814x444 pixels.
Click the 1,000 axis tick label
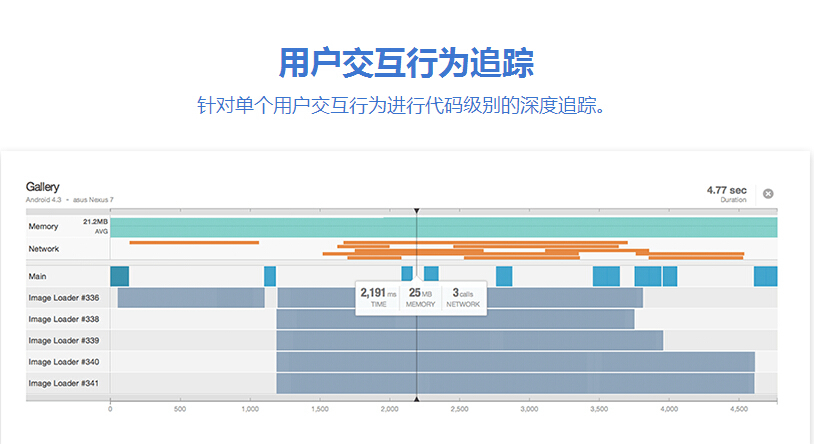250,409
